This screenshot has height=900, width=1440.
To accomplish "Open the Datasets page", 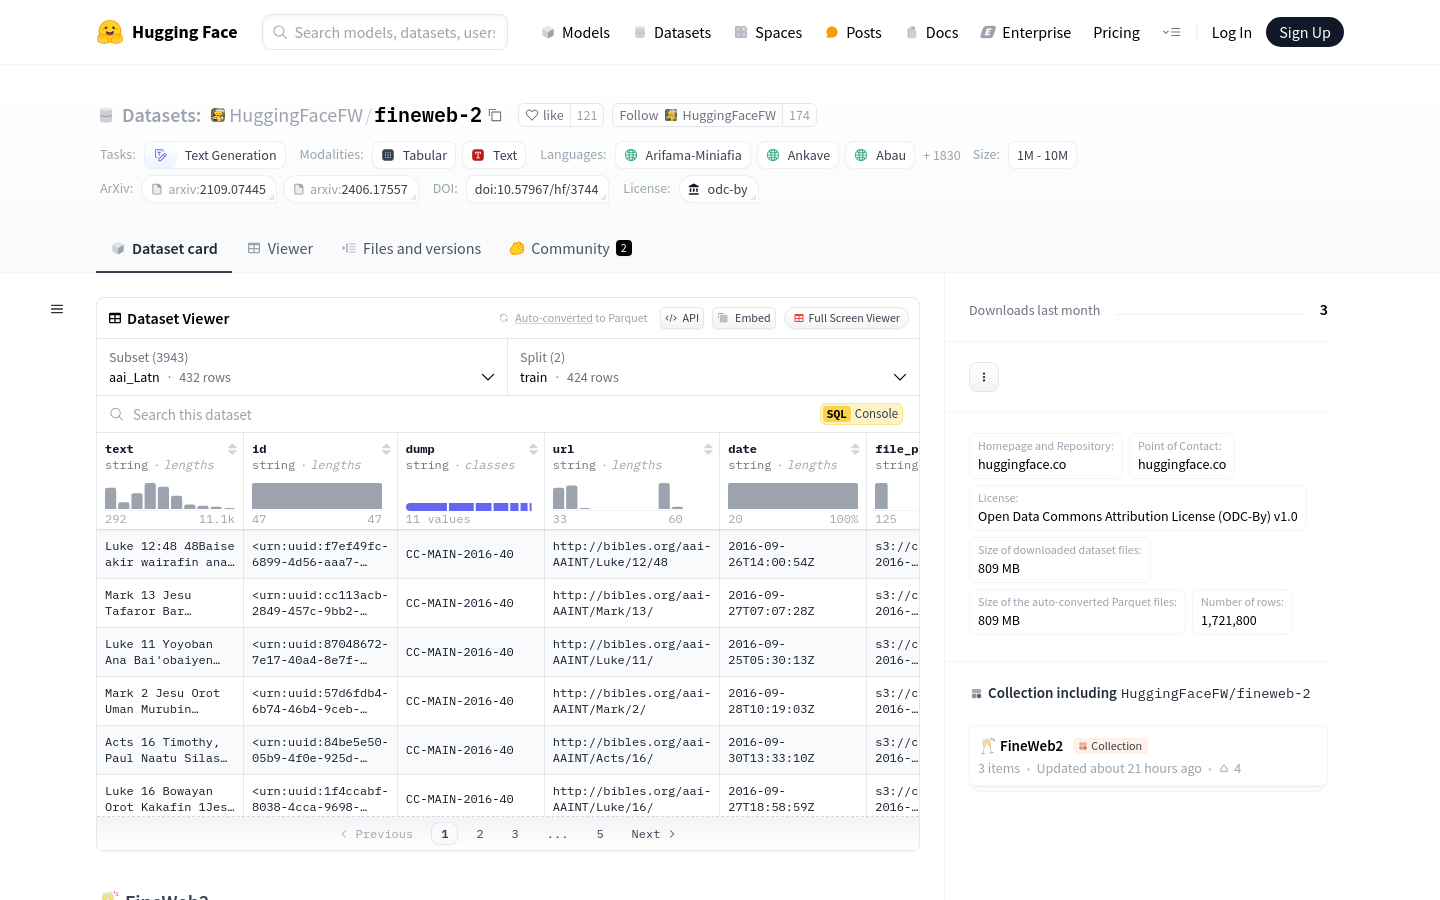I will (672, 32).
